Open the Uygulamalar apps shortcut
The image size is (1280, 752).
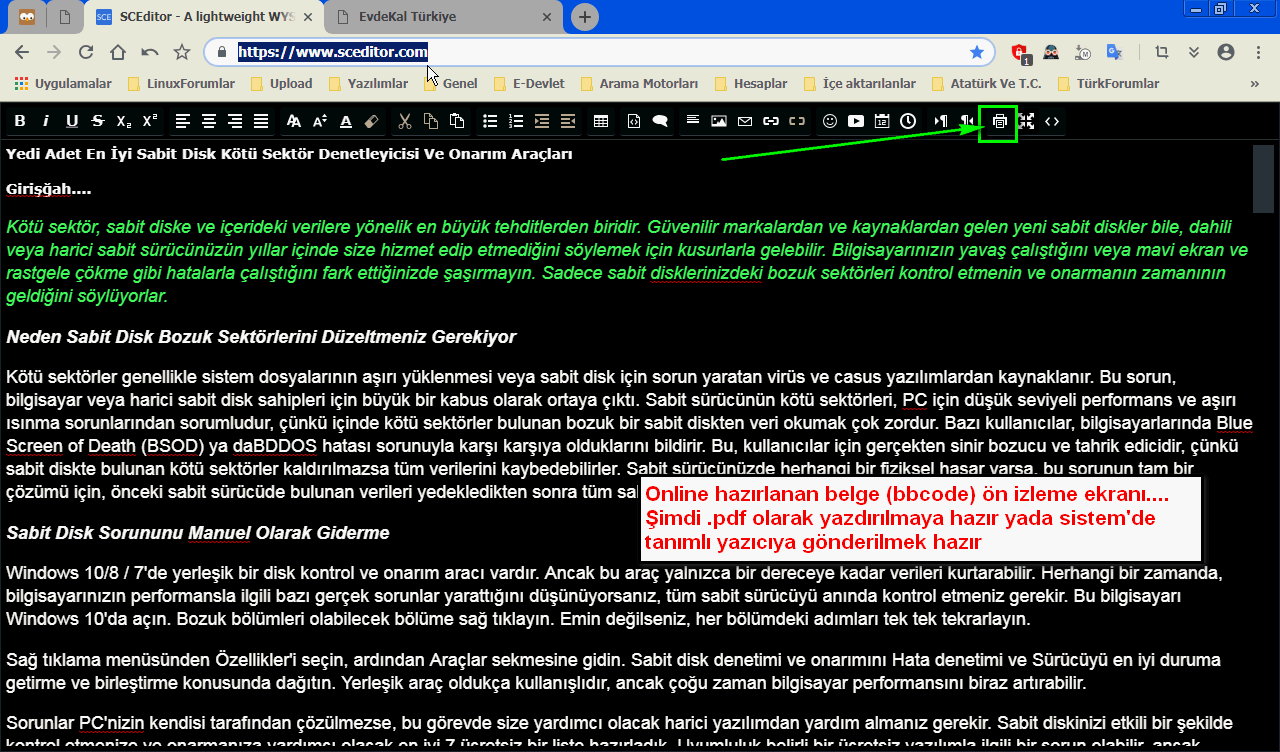click(64, 84)
